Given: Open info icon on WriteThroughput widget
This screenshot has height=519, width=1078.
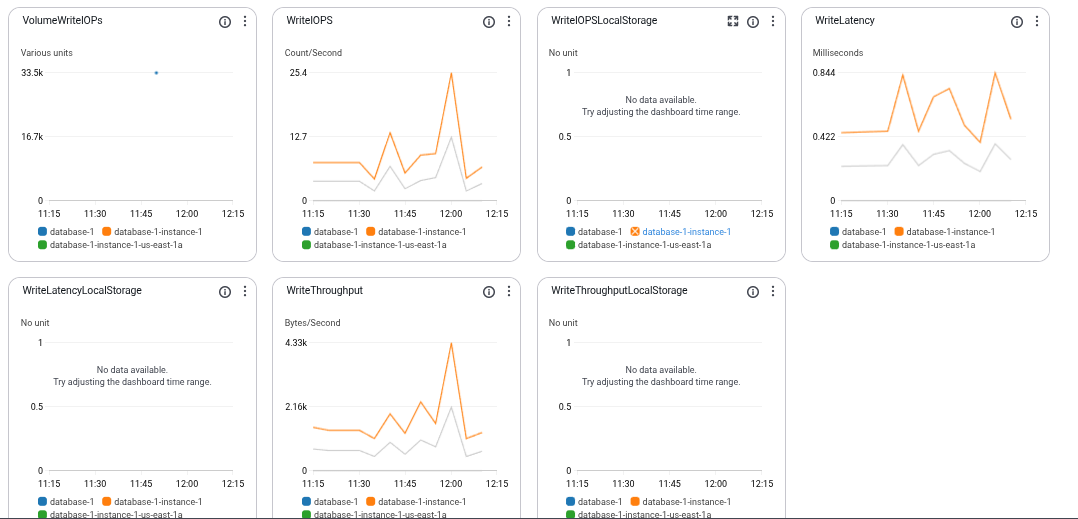Looking at the screenshot, I should tap(489, 292).
